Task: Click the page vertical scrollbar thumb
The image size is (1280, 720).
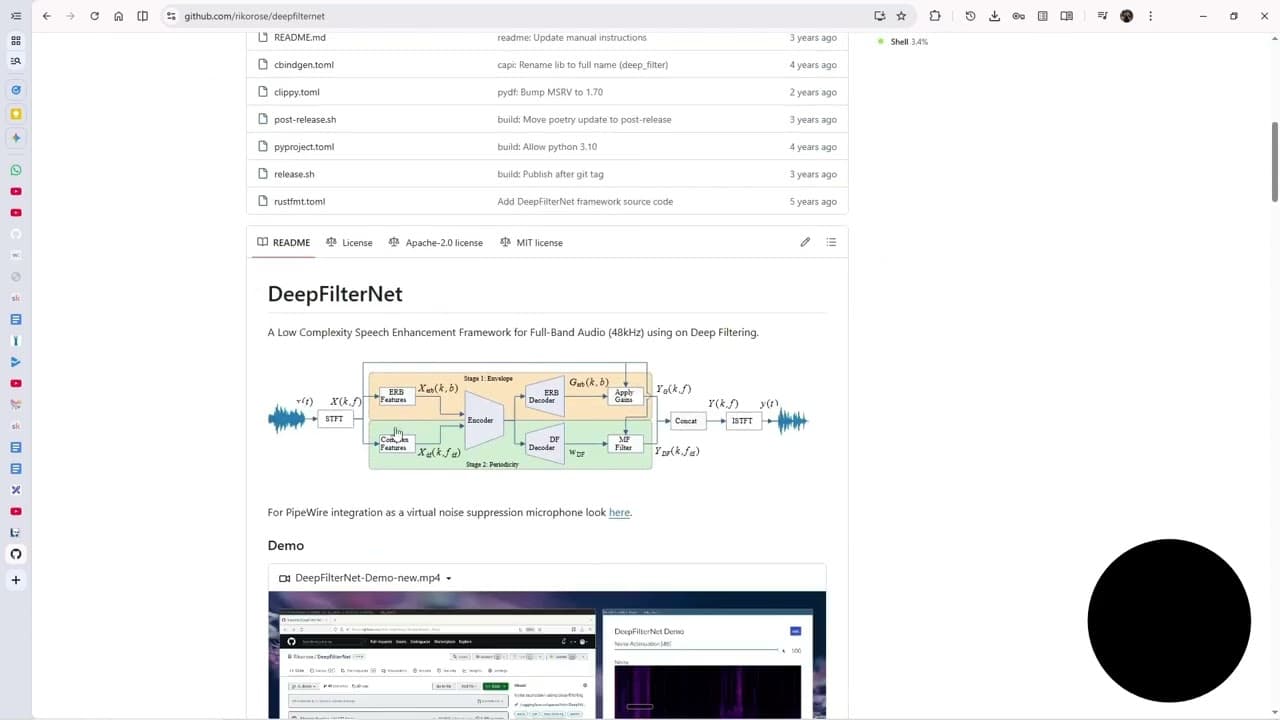Action: click(1274, 162)
